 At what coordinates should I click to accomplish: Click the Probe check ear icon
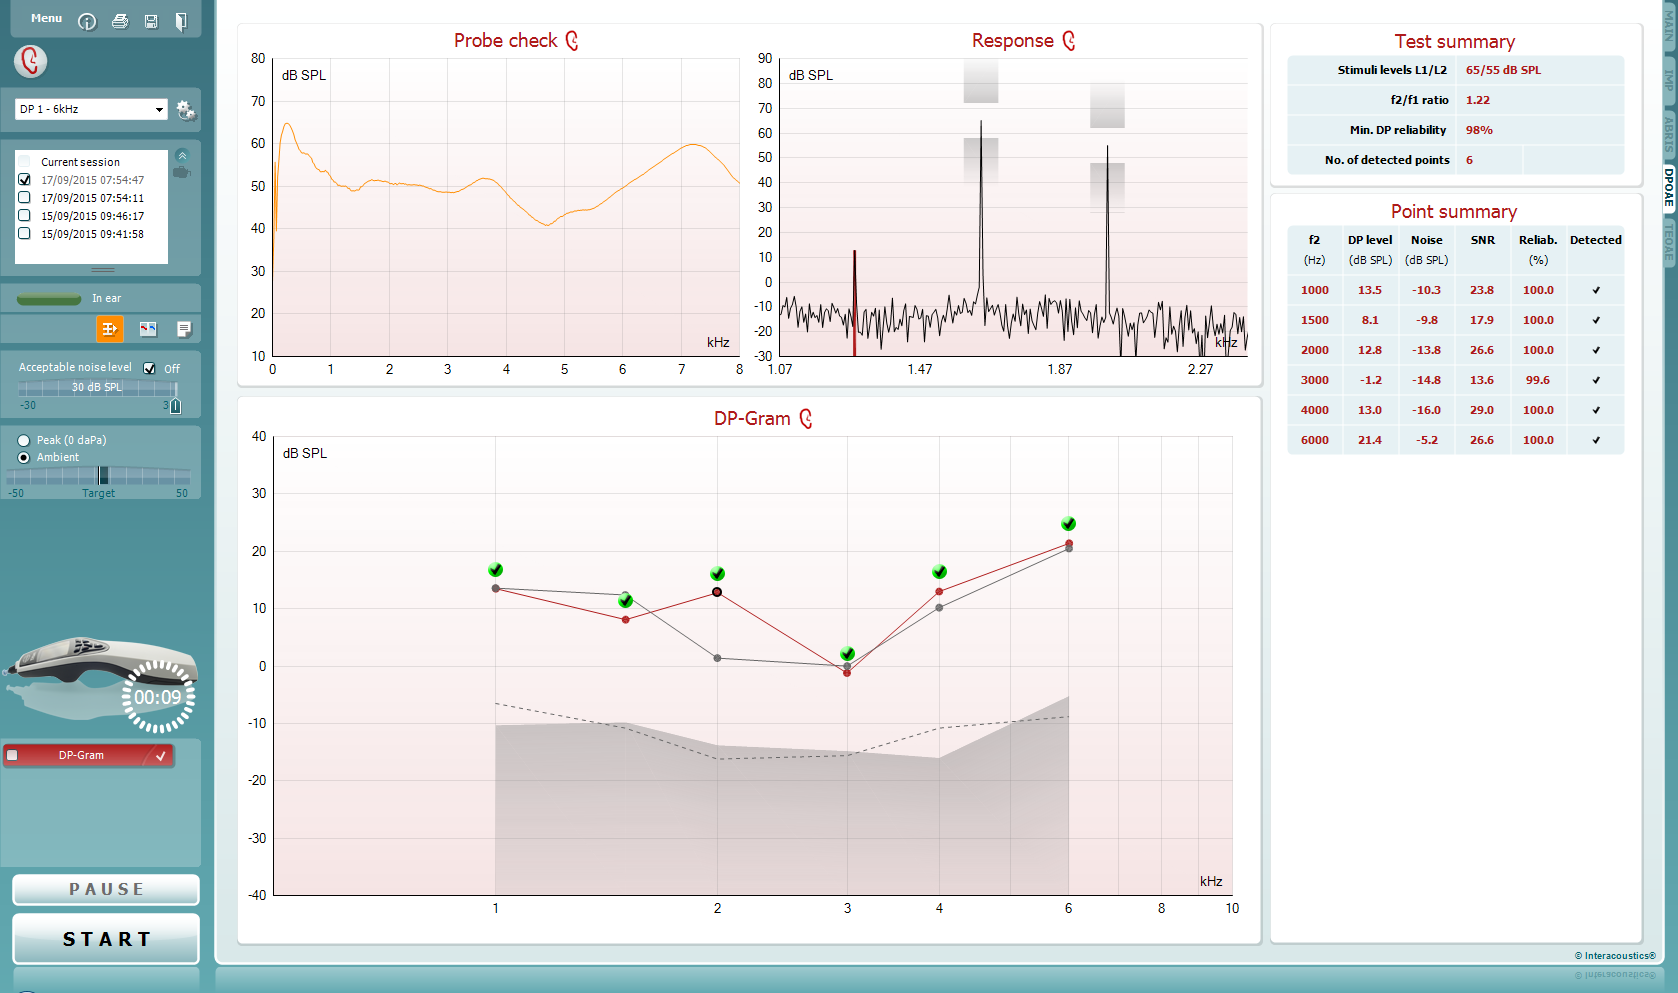[572, 41]
